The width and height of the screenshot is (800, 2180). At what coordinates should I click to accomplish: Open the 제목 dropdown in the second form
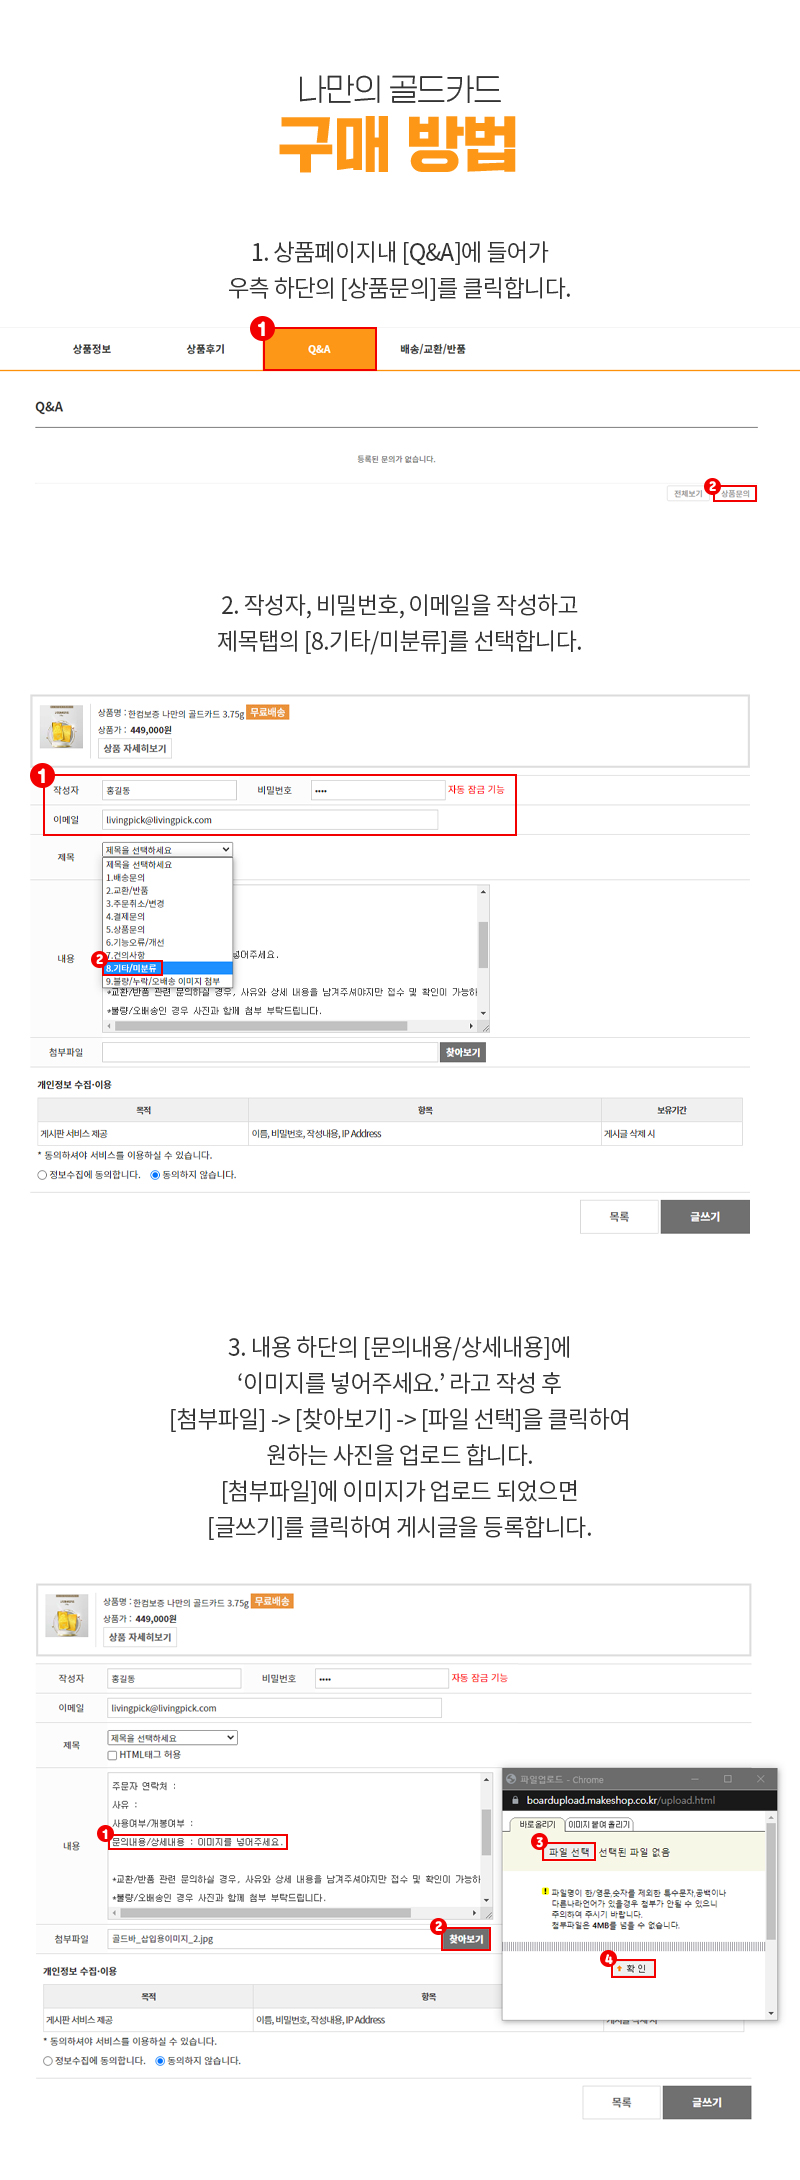(x=173, y=1738)
